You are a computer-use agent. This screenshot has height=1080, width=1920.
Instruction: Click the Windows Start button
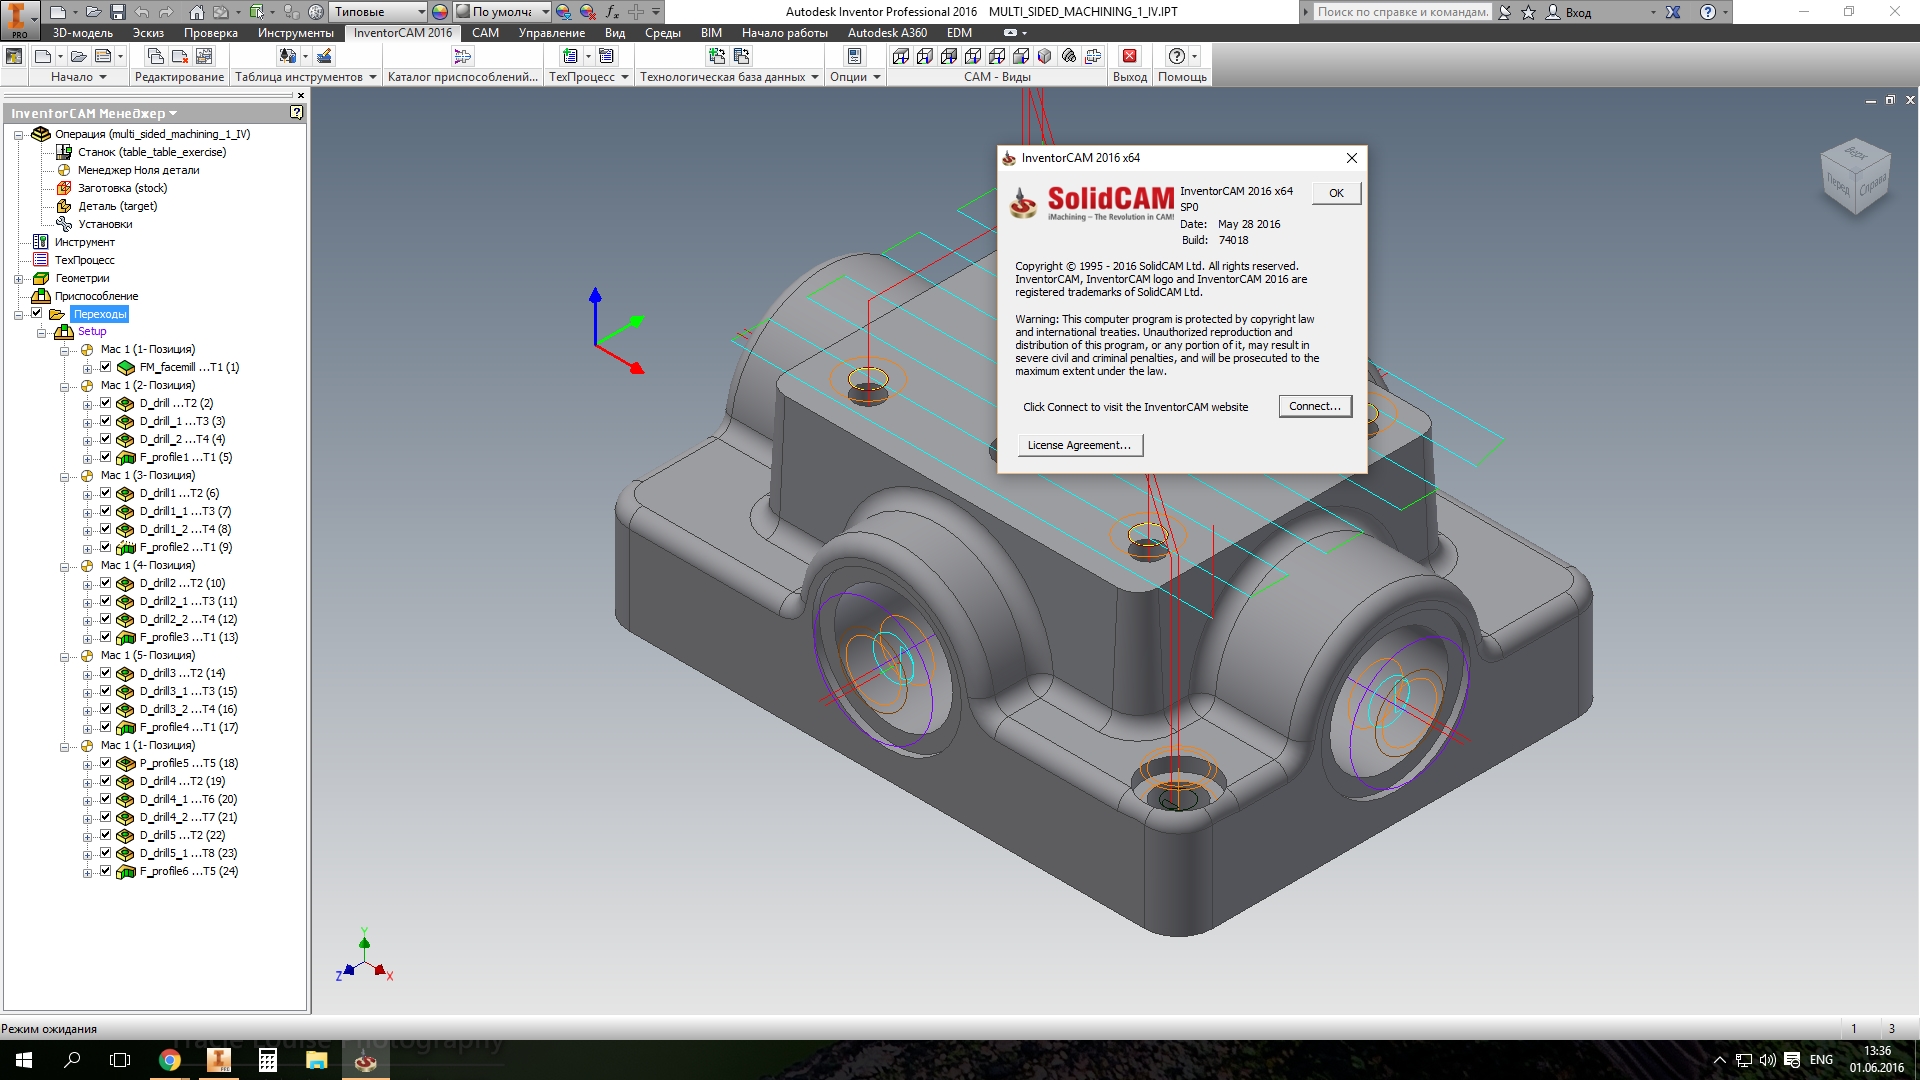[x=24, y=1060]
